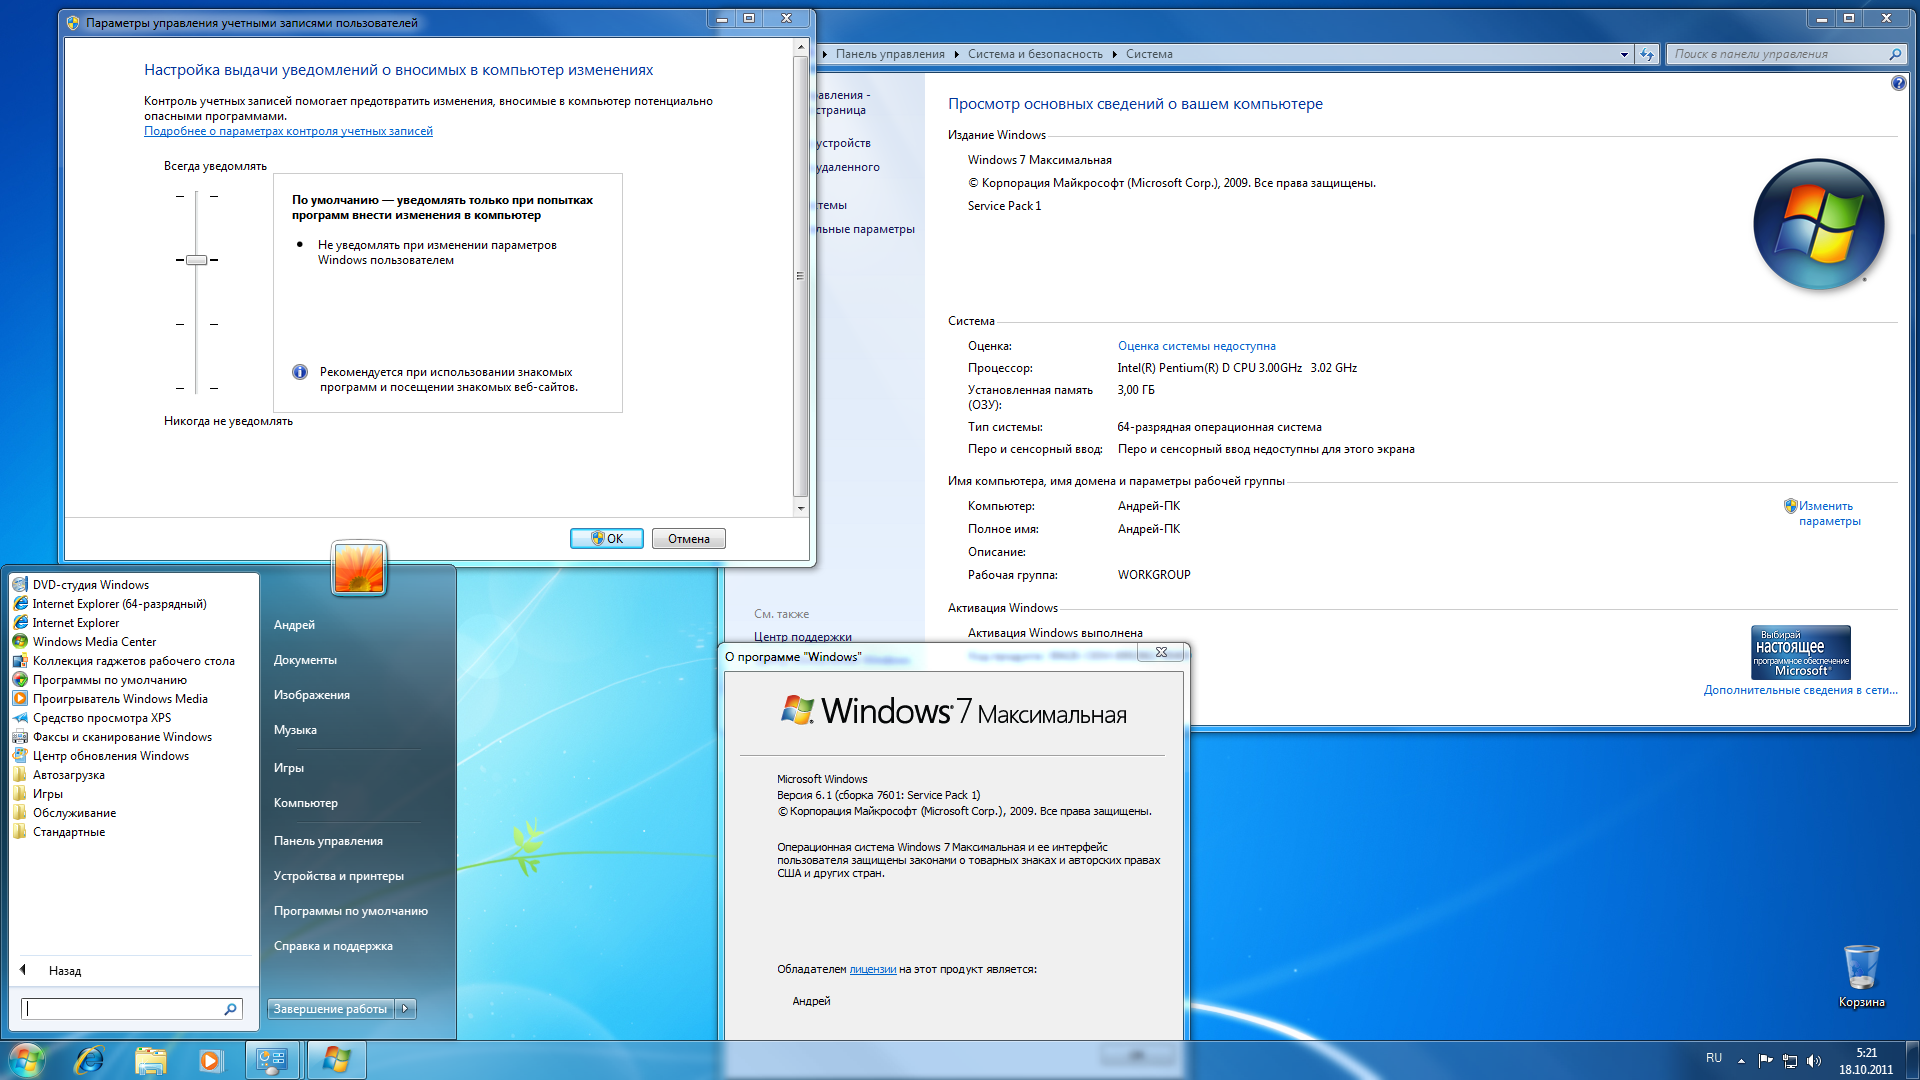Open Музыка from Start menu
This screenshot has width=1920, height=1080.
(295, 730)
